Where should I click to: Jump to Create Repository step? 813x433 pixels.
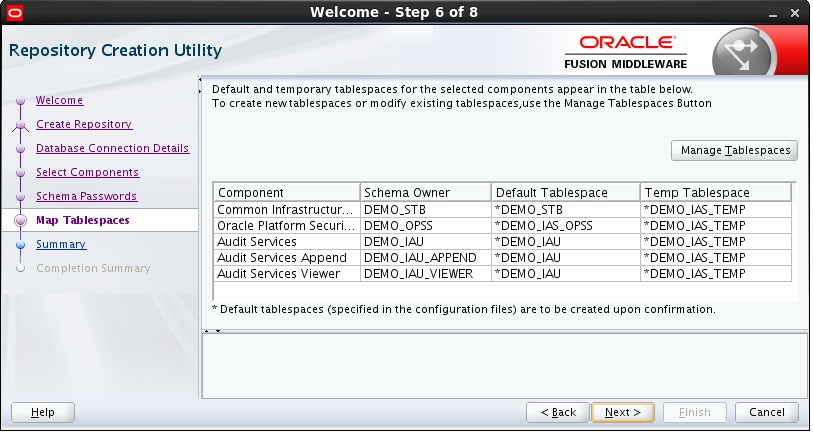point(84,124)
